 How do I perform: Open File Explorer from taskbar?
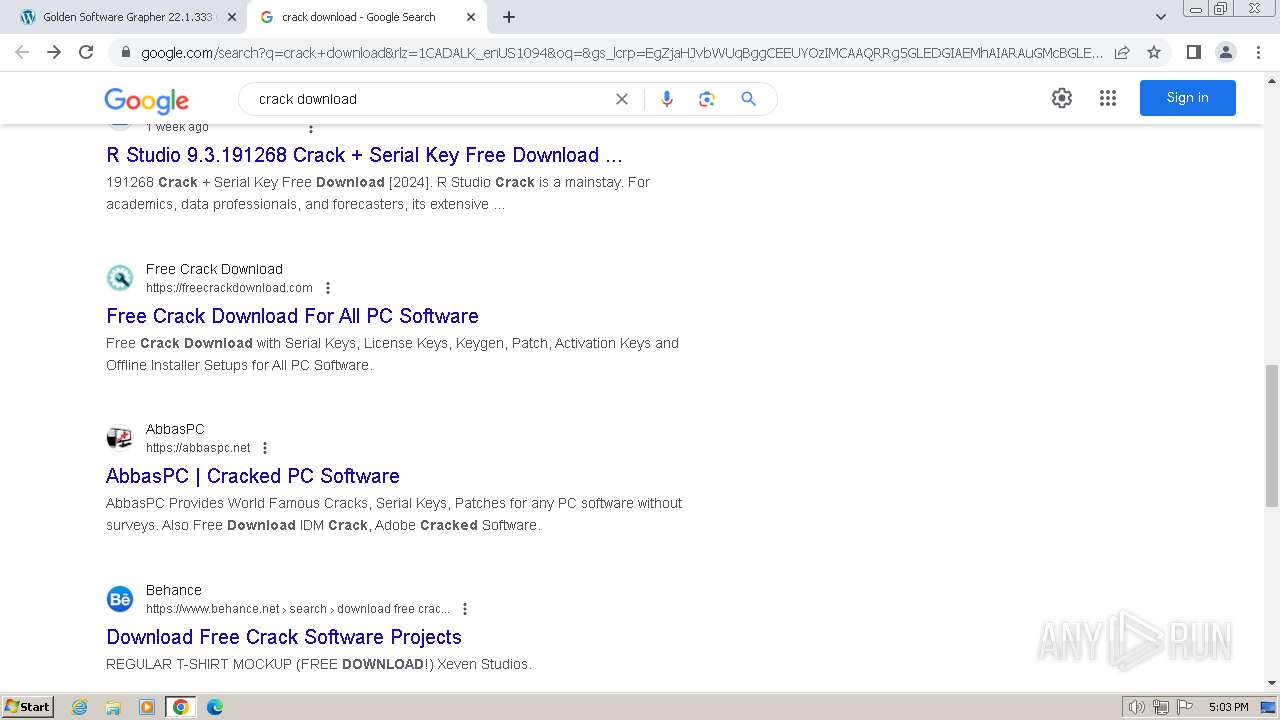(x=113, y=707)
